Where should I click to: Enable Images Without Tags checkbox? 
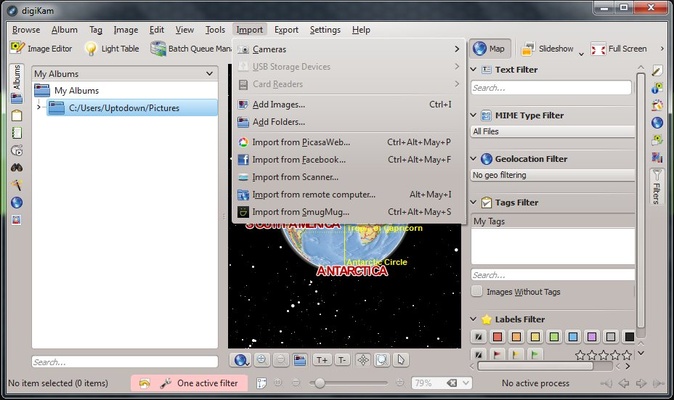[477, 291]
